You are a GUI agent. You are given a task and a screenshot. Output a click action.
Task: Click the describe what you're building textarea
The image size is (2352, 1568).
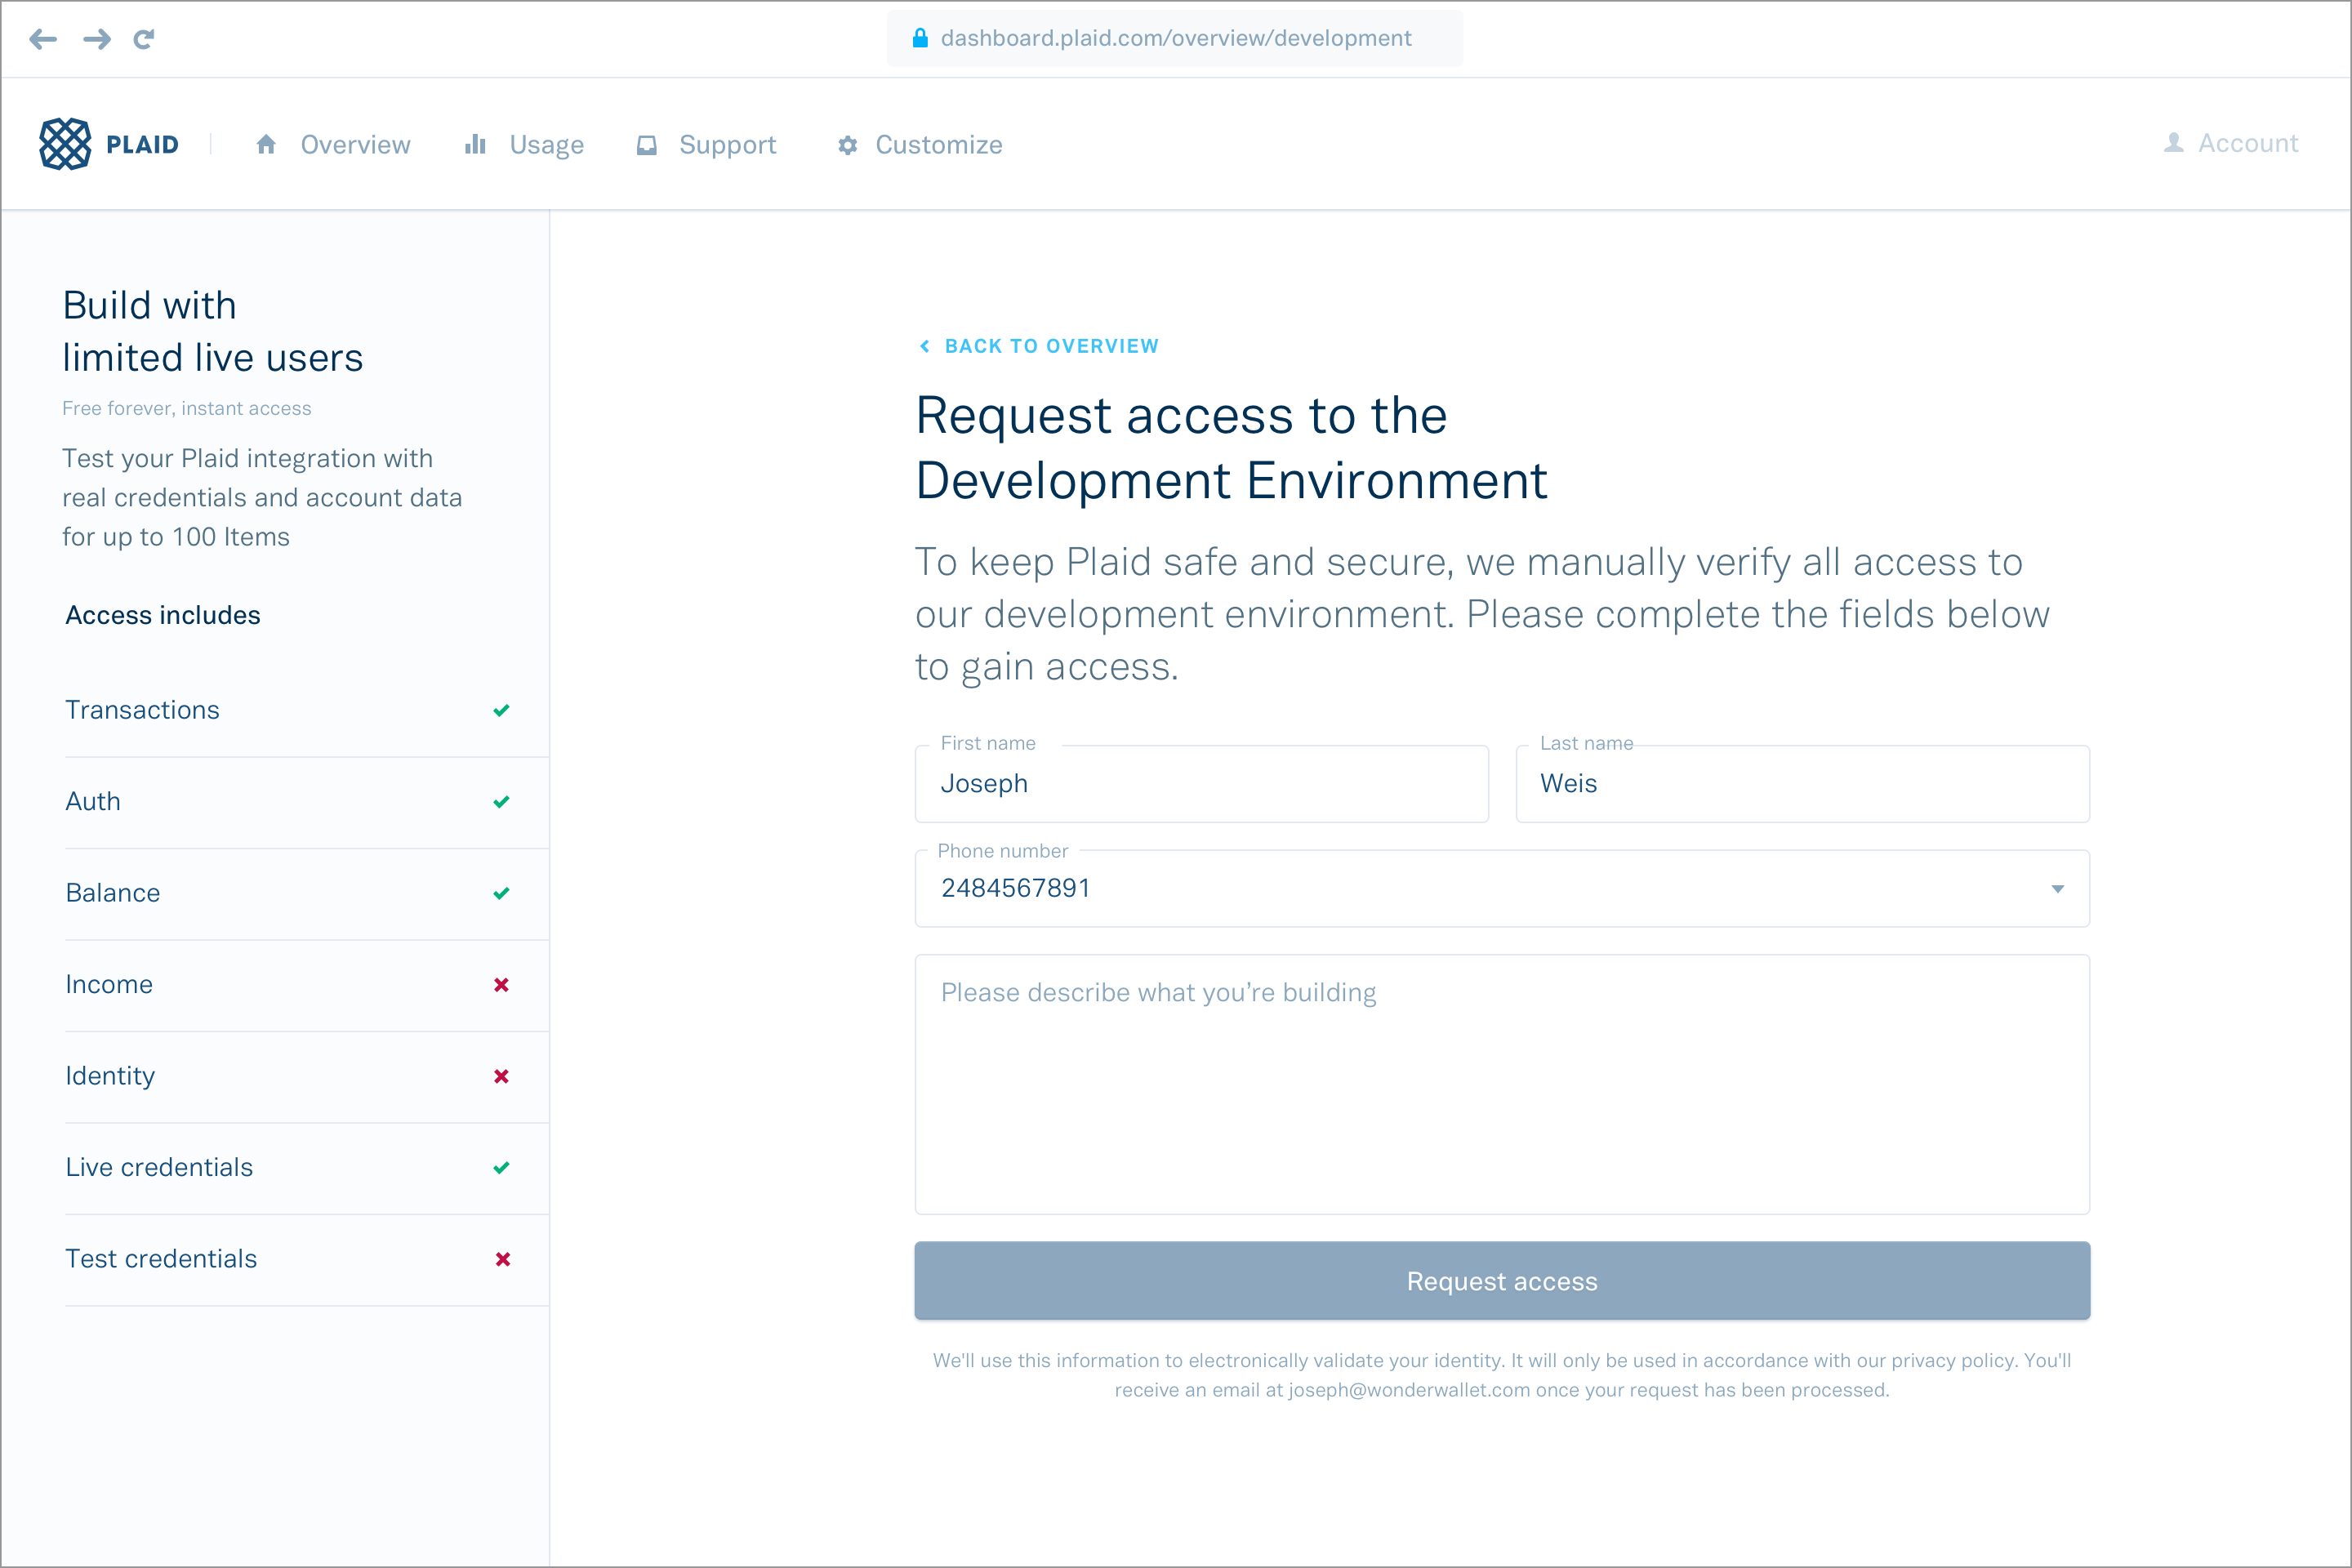click(1502, 1085)
